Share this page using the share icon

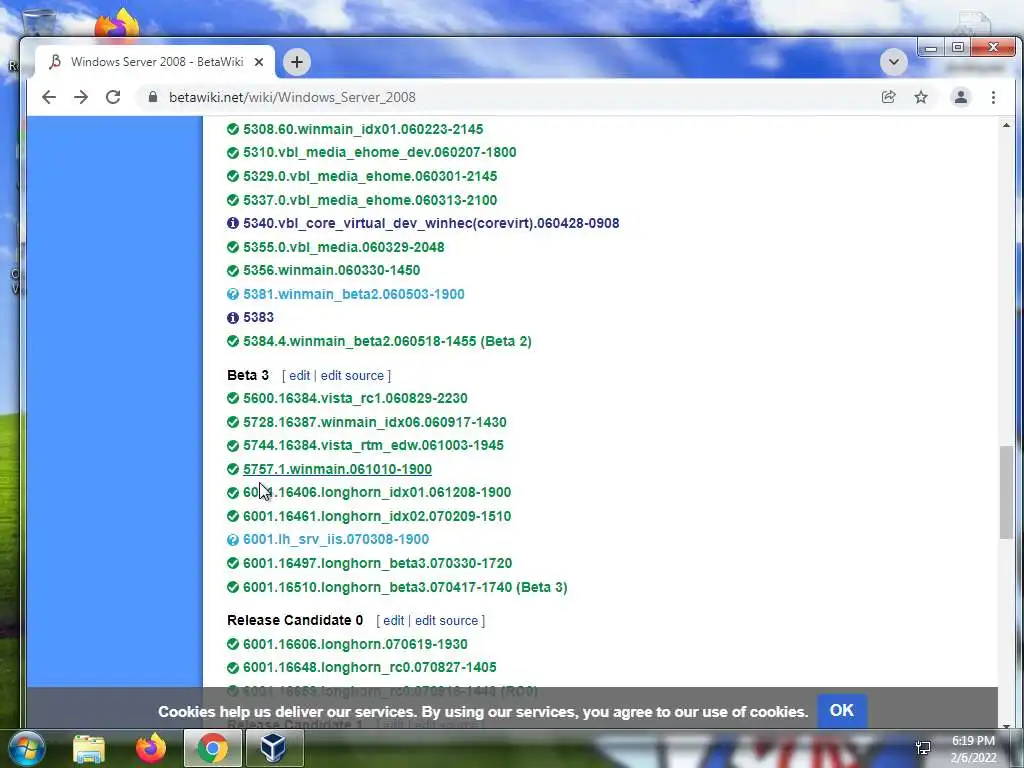pos(888,97)
